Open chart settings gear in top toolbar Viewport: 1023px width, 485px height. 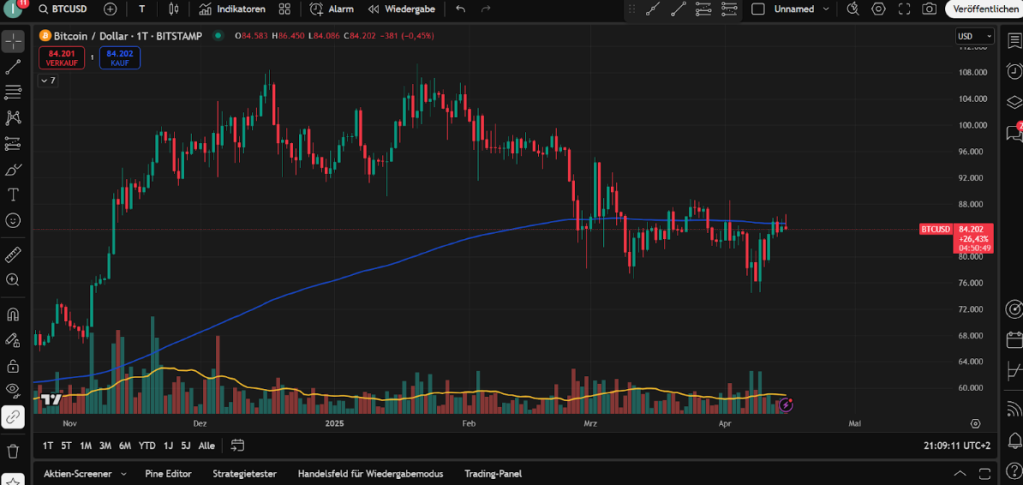[878, 9]
